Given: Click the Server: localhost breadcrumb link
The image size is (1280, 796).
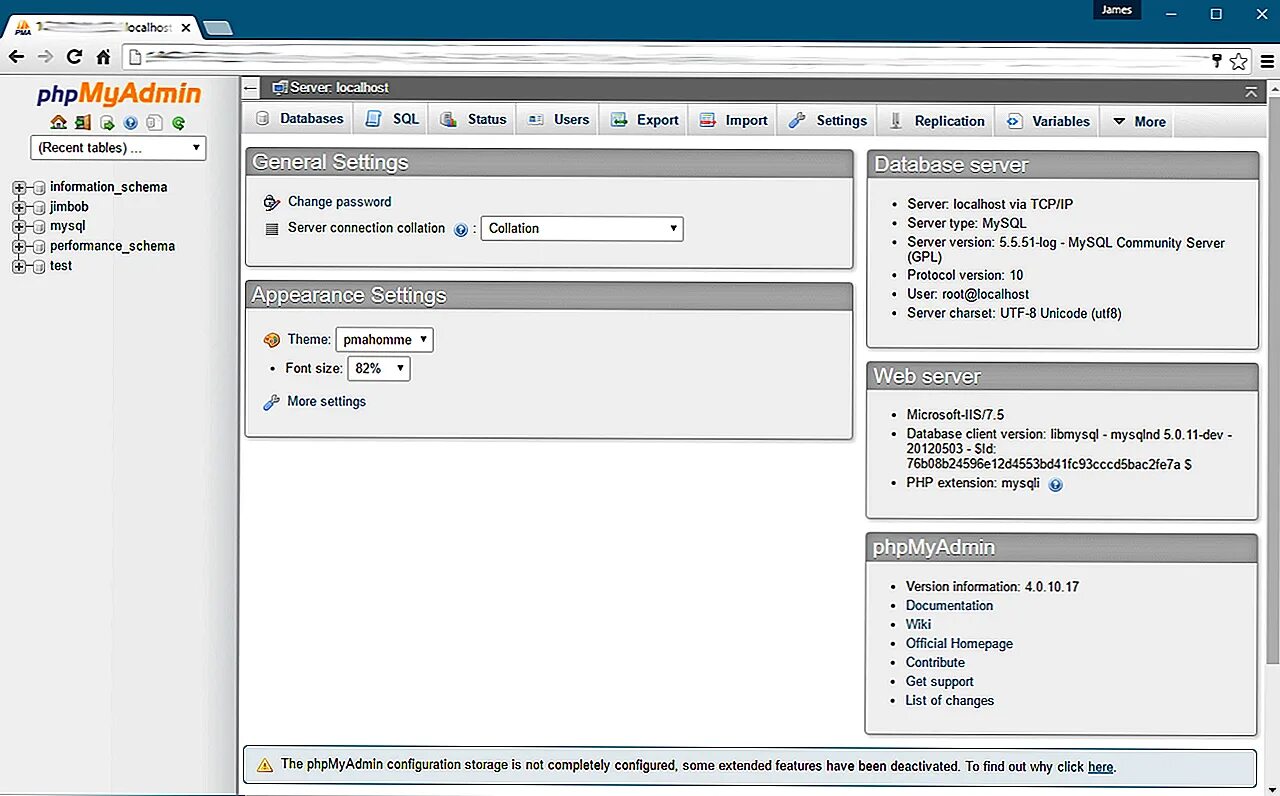Looking at the screenshot, I should [x=339, y=88].
